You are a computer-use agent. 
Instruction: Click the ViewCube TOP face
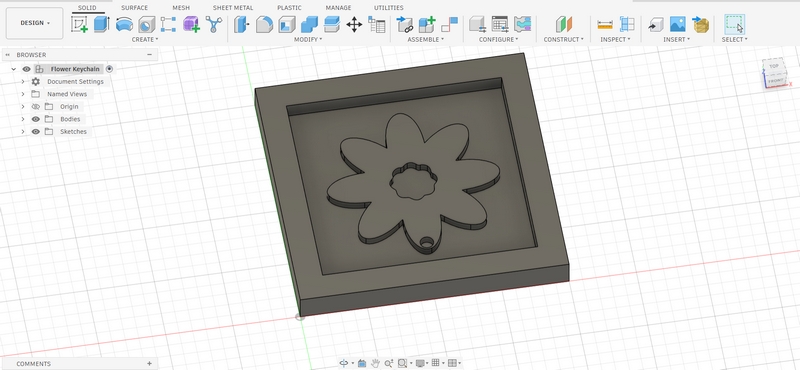pos(774,66)
